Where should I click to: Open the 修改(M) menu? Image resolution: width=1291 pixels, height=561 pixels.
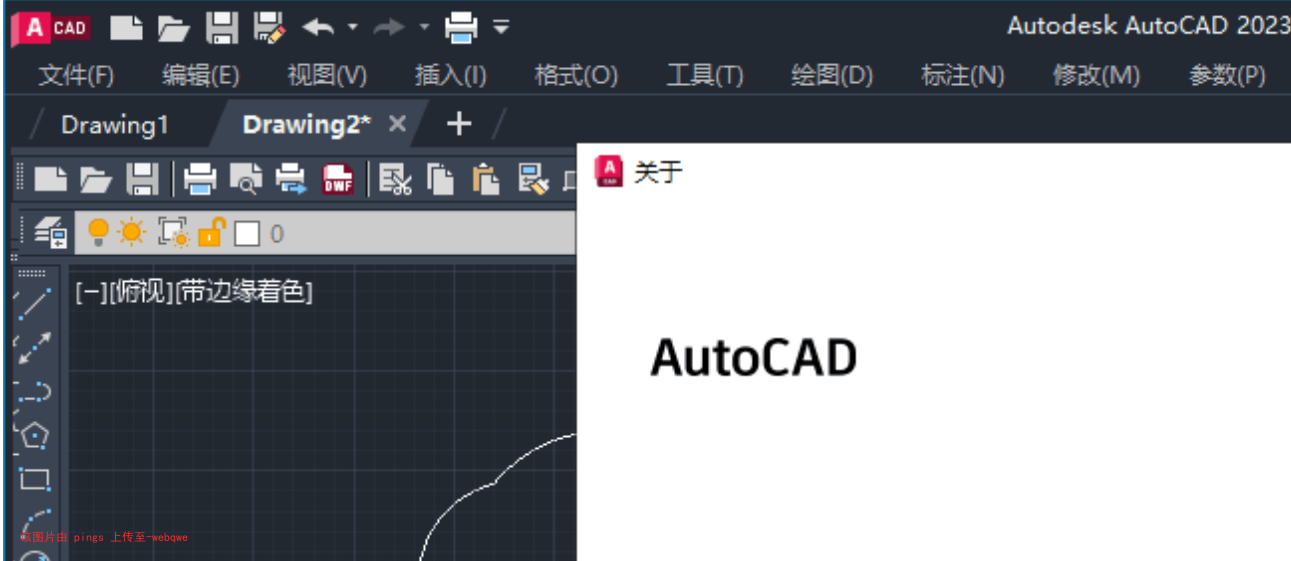coord(1096,75)
